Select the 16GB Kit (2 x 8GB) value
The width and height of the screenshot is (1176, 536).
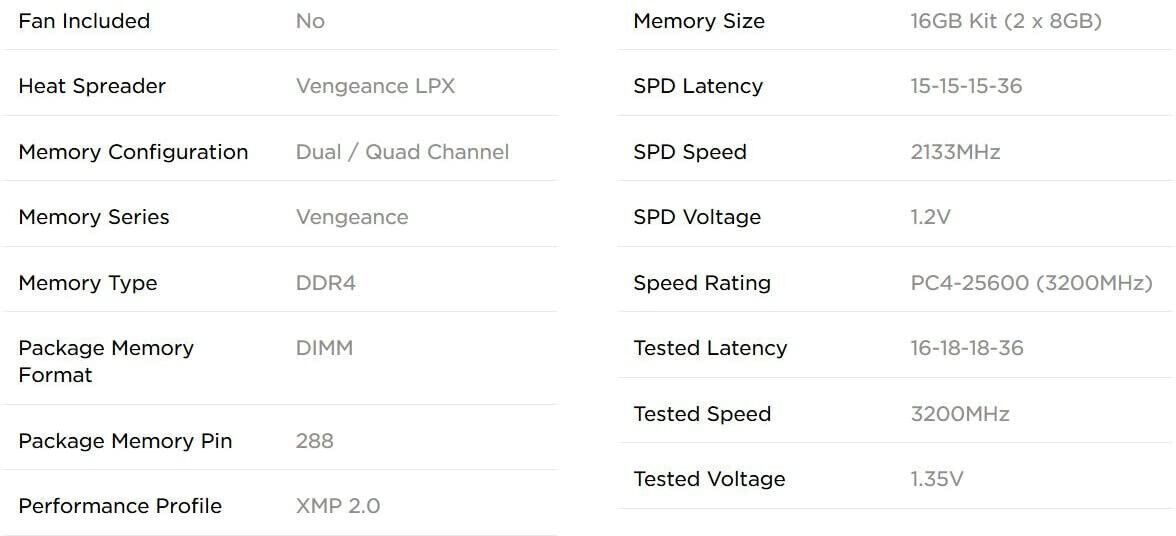[1005, 21]
